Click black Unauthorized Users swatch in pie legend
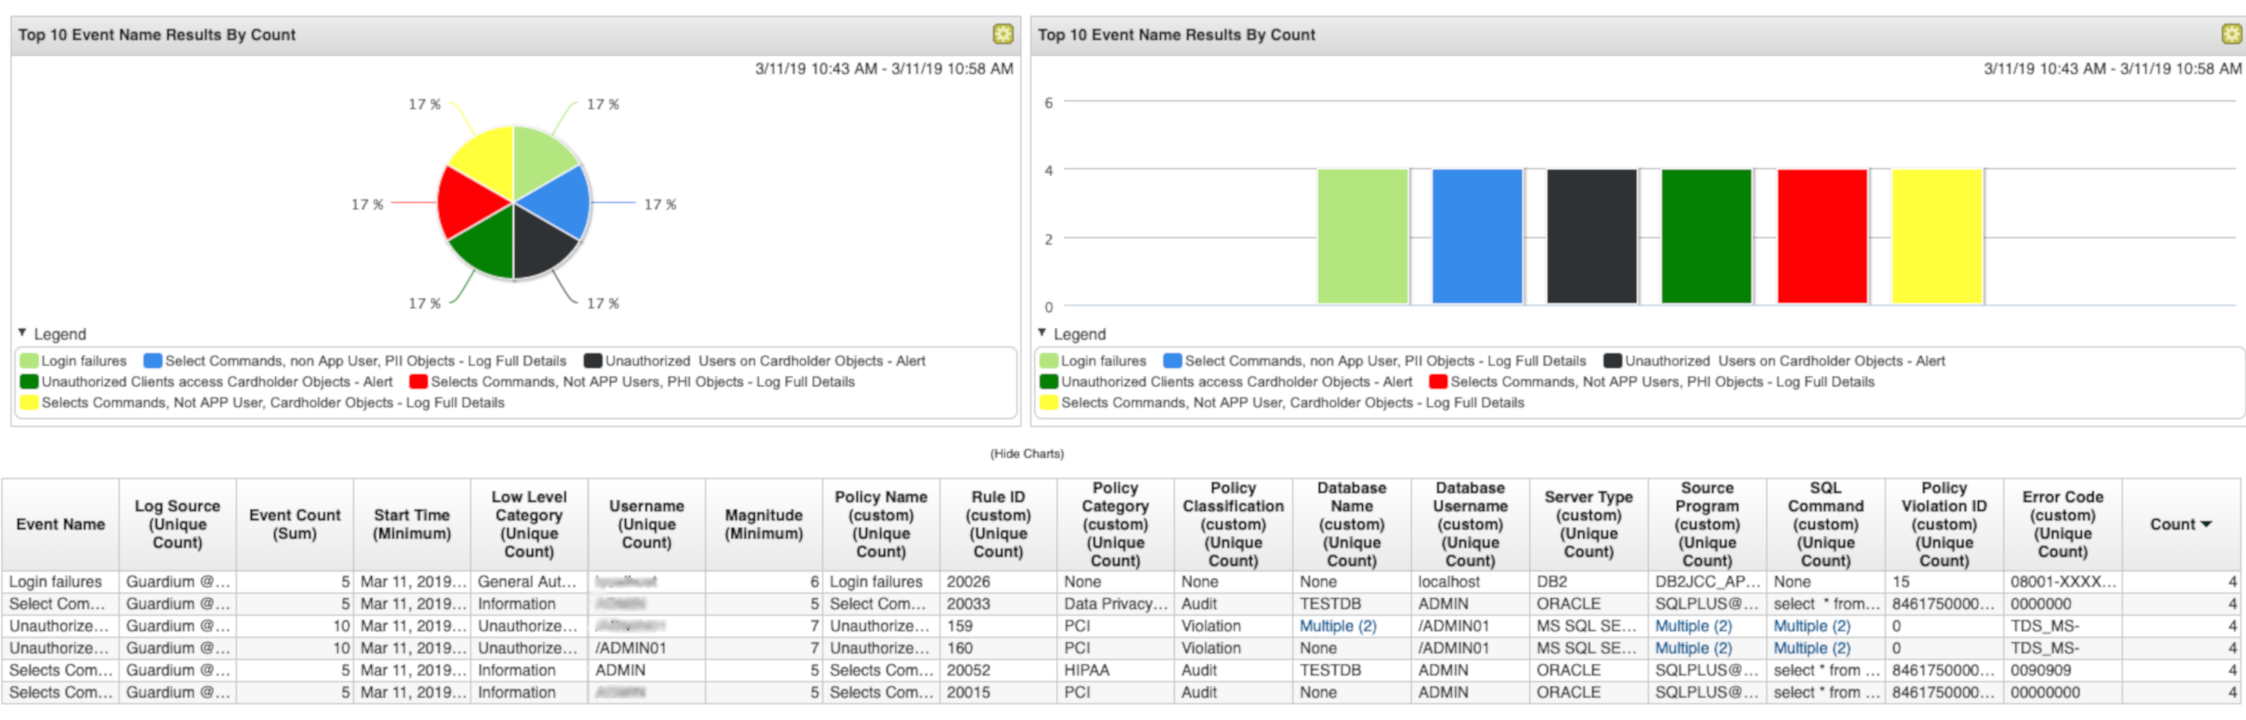Image resolution: width=2246 pixels, height=720 pixels. coord(593,361)
